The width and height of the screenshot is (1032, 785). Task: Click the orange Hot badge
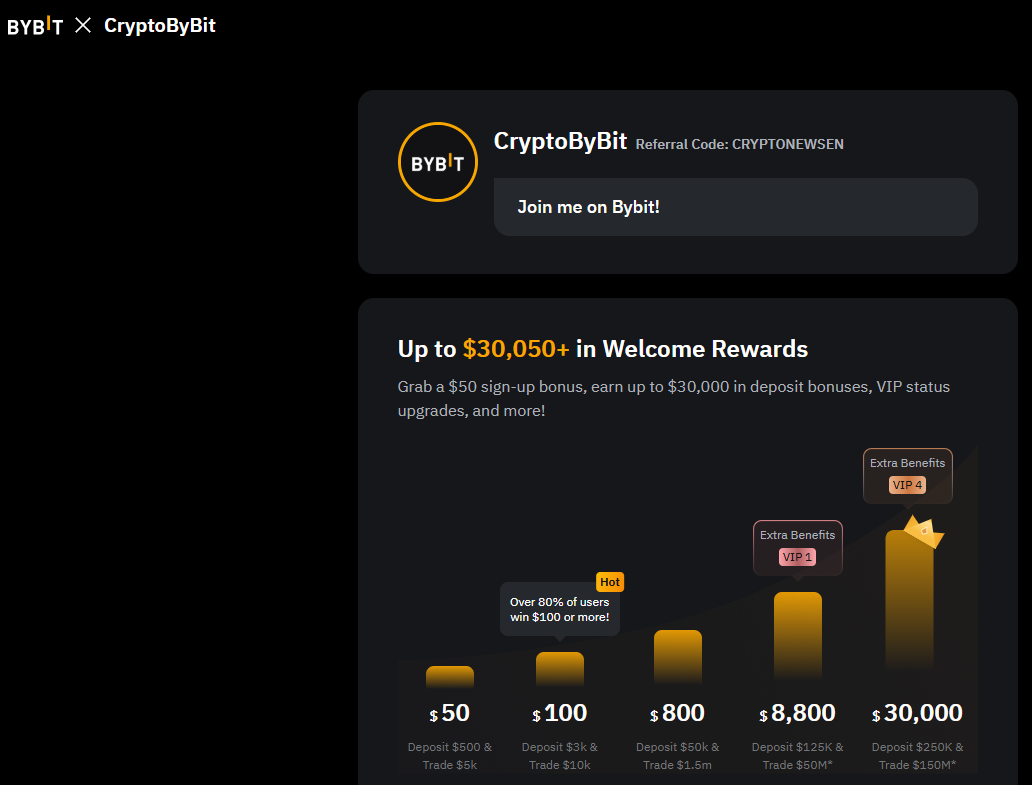click(x=609, y=582)
